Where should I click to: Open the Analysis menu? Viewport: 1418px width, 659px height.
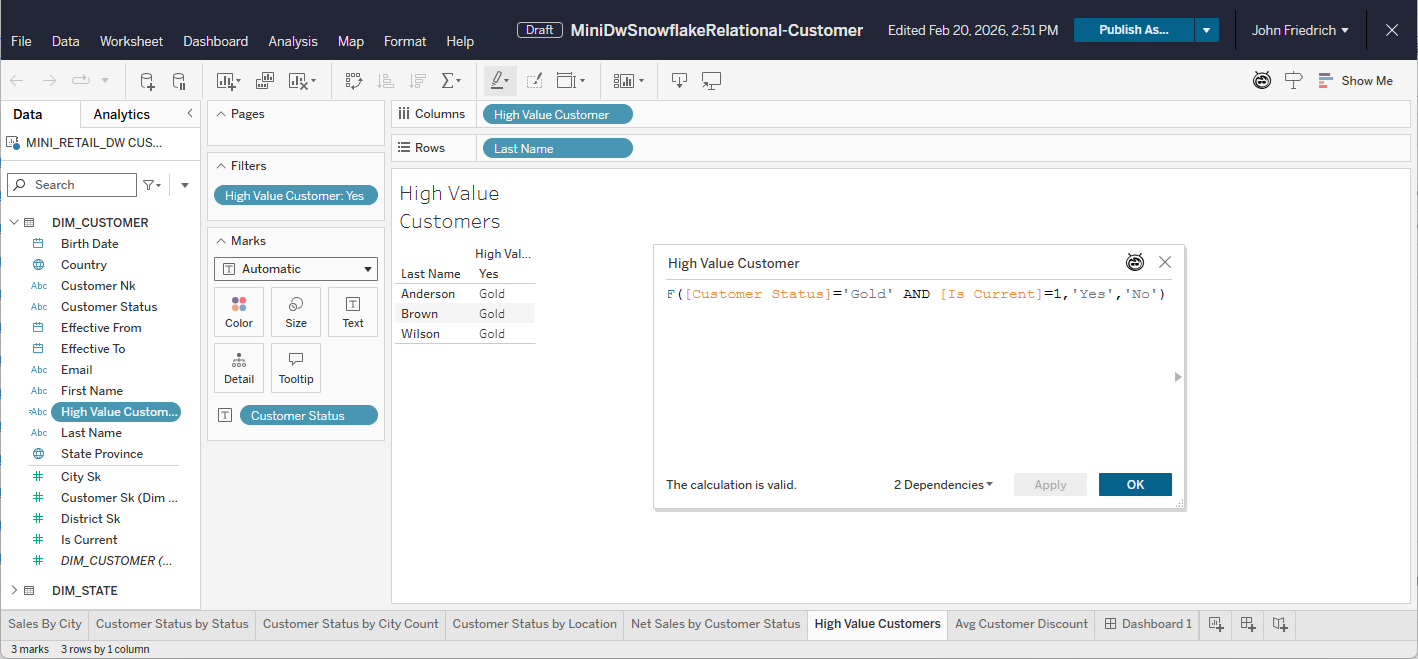[x=293, y=41]
